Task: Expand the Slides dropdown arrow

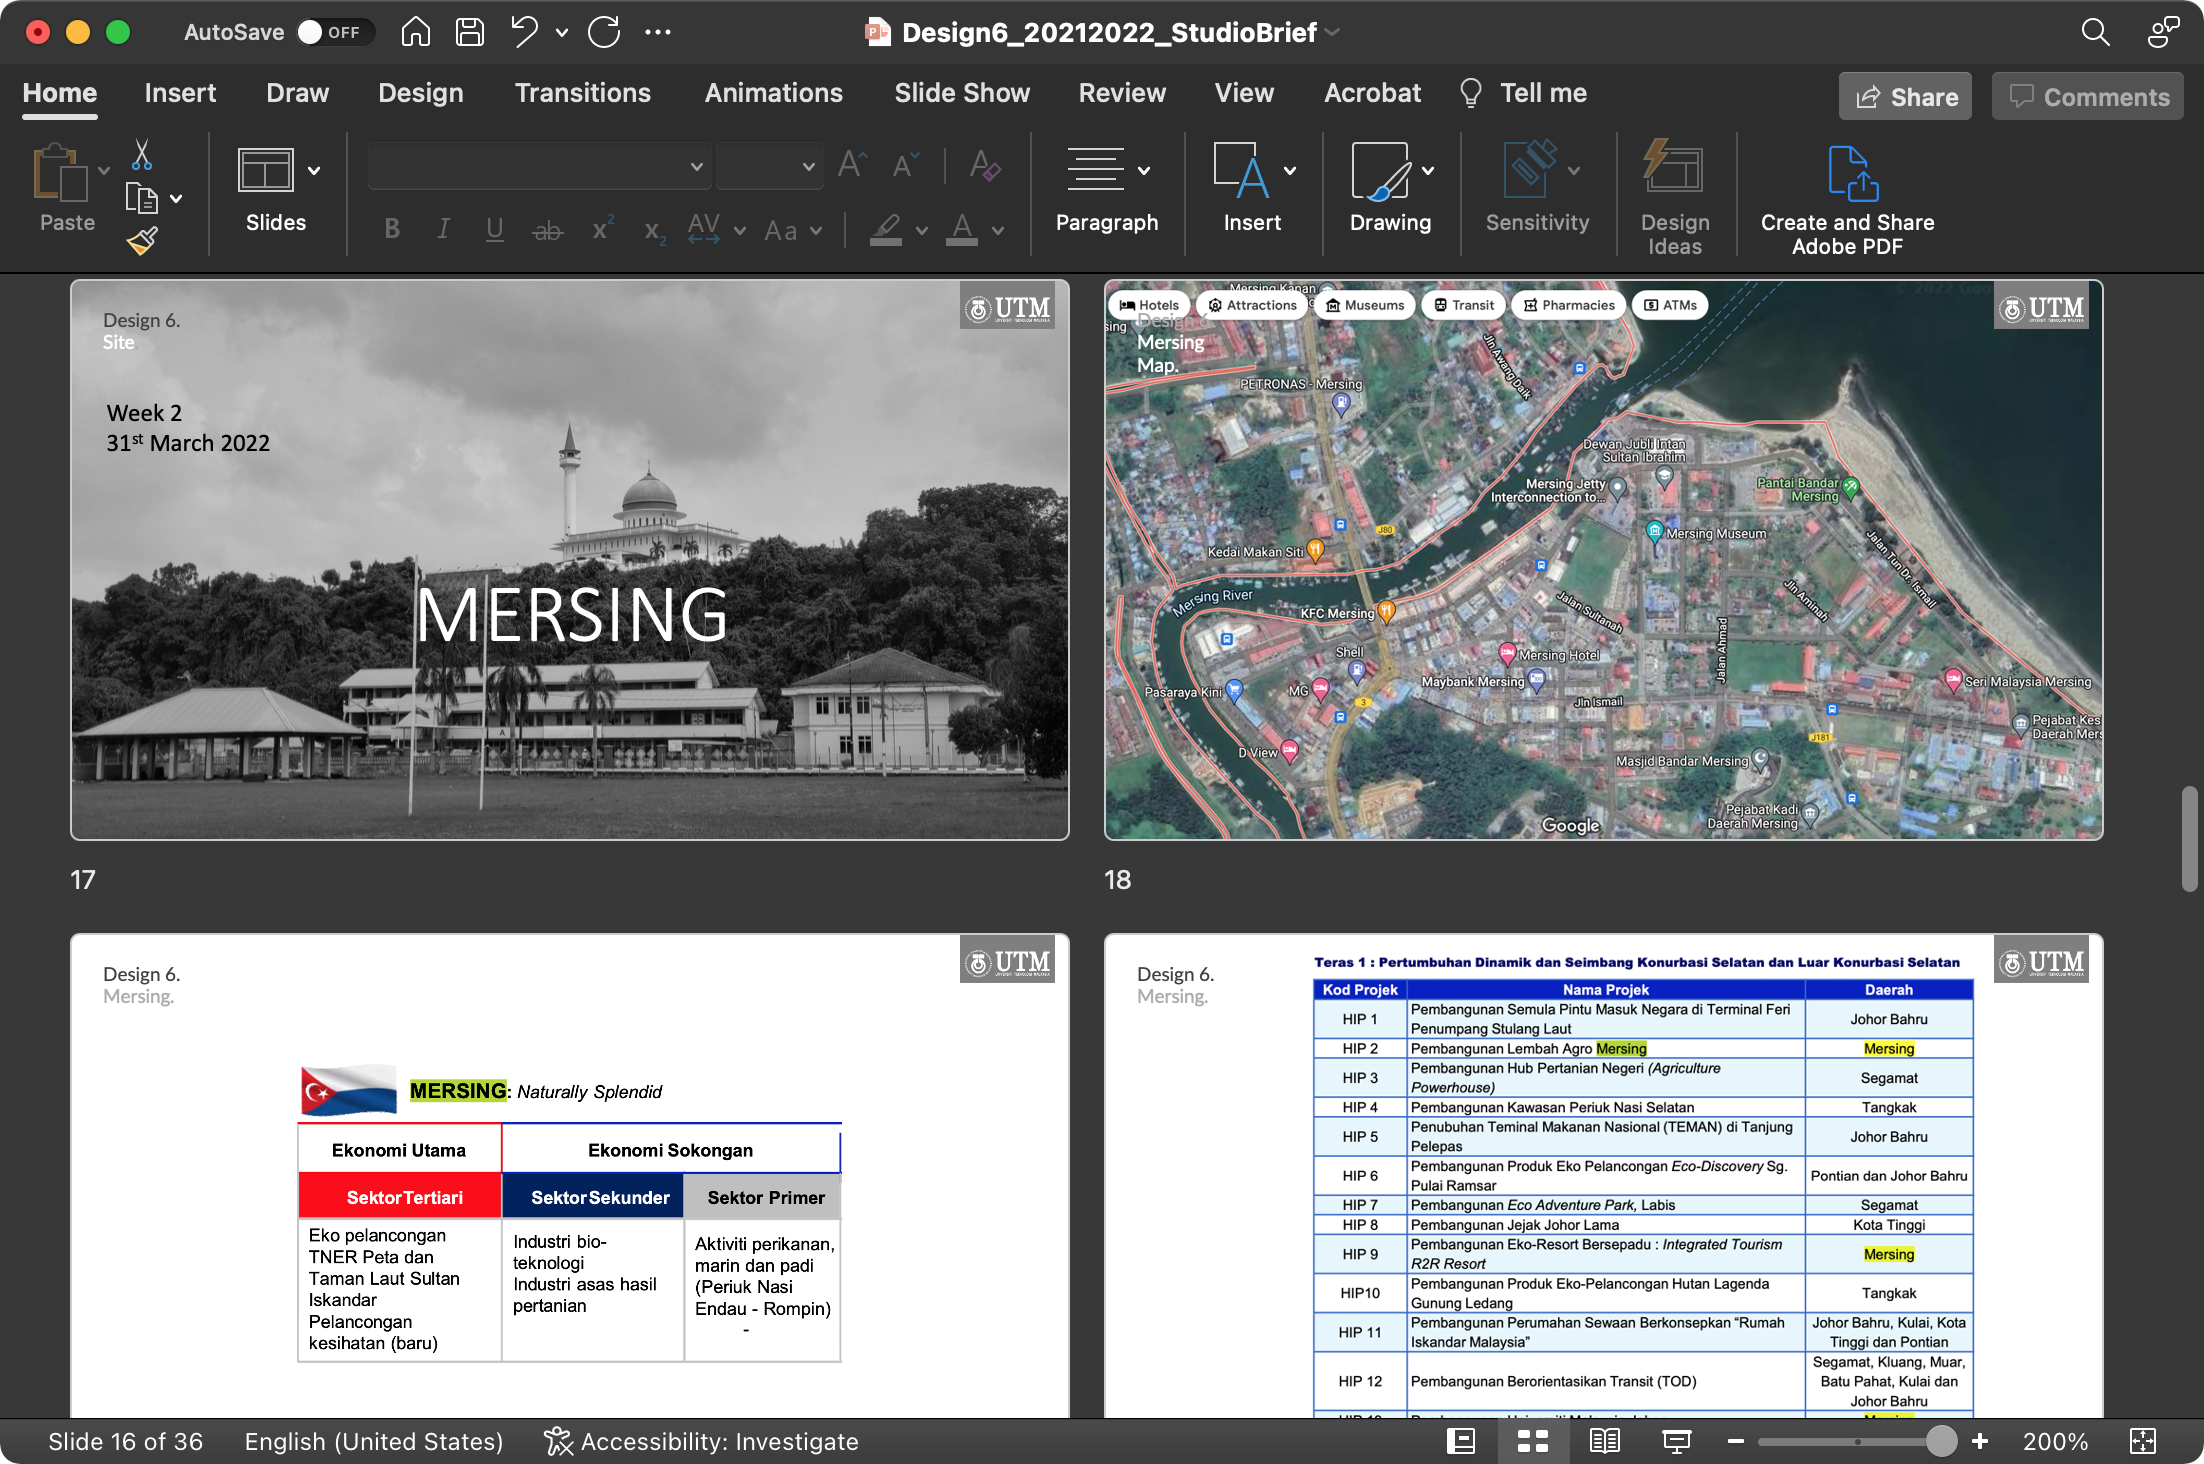Action: (x=314, y=170)
